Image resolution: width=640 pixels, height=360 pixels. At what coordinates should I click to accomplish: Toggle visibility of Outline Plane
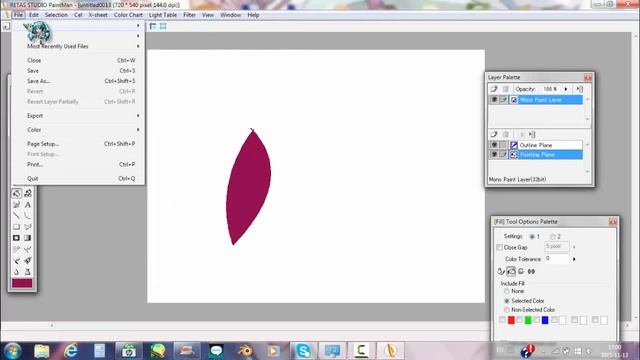(x=494, y=145)
